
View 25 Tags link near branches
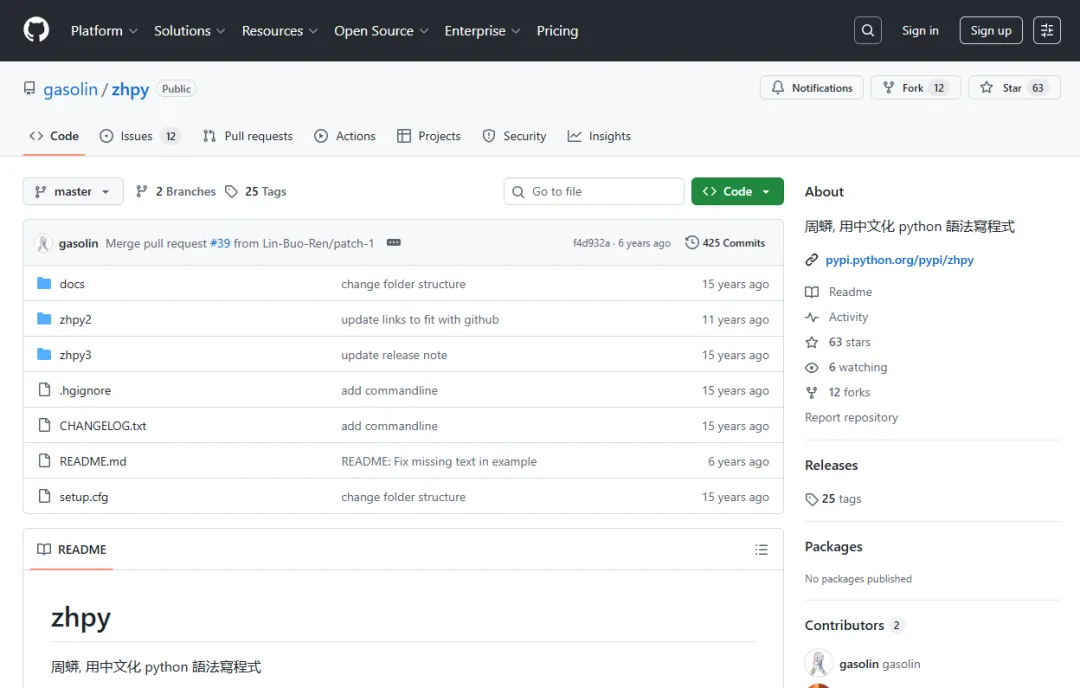[x=256, y=191]
